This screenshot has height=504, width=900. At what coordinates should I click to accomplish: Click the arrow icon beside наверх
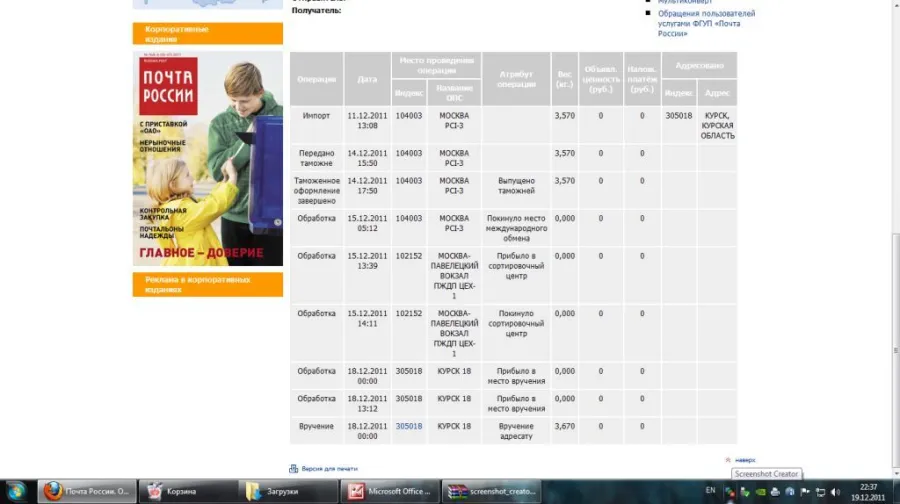point(728,460)
